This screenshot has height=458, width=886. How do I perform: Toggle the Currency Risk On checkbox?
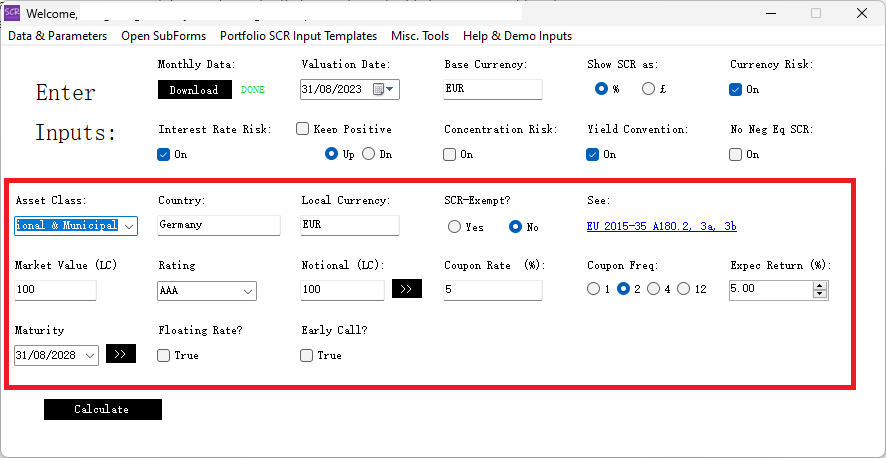click(737, 89)
